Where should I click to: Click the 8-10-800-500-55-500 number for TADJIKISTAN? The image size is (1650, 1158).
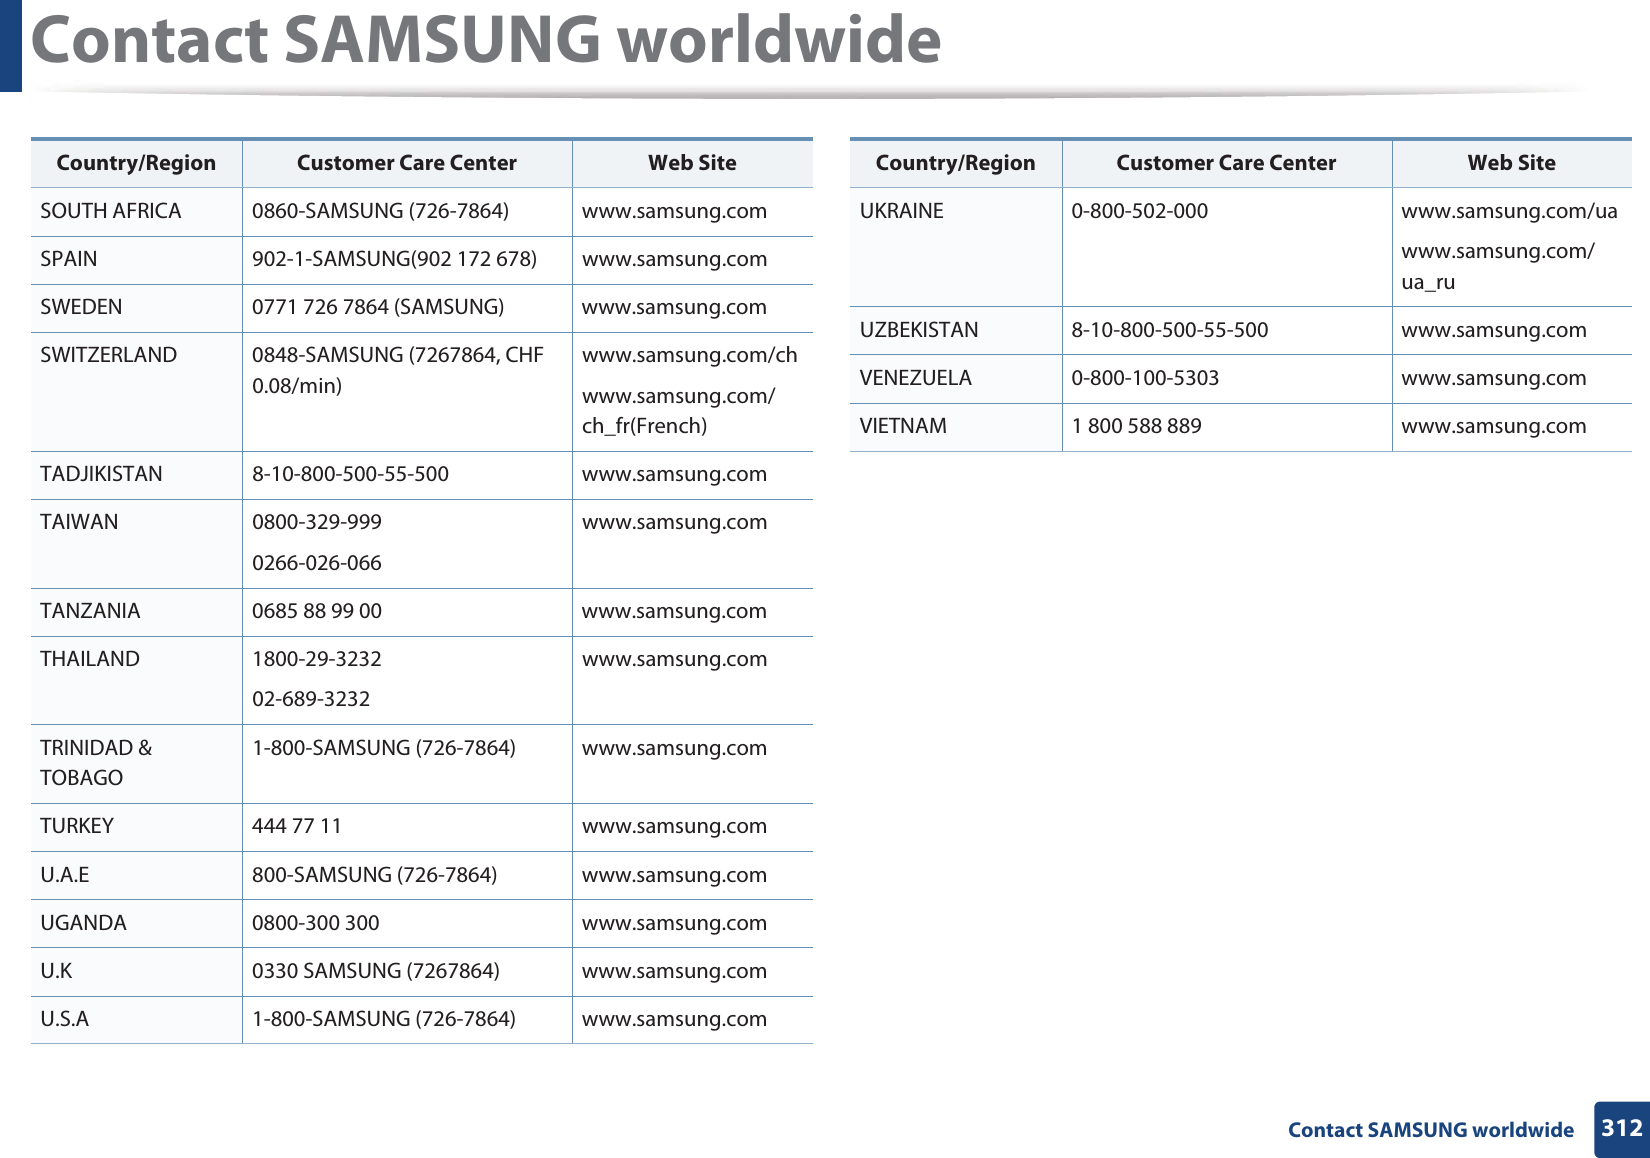(350, 474)
